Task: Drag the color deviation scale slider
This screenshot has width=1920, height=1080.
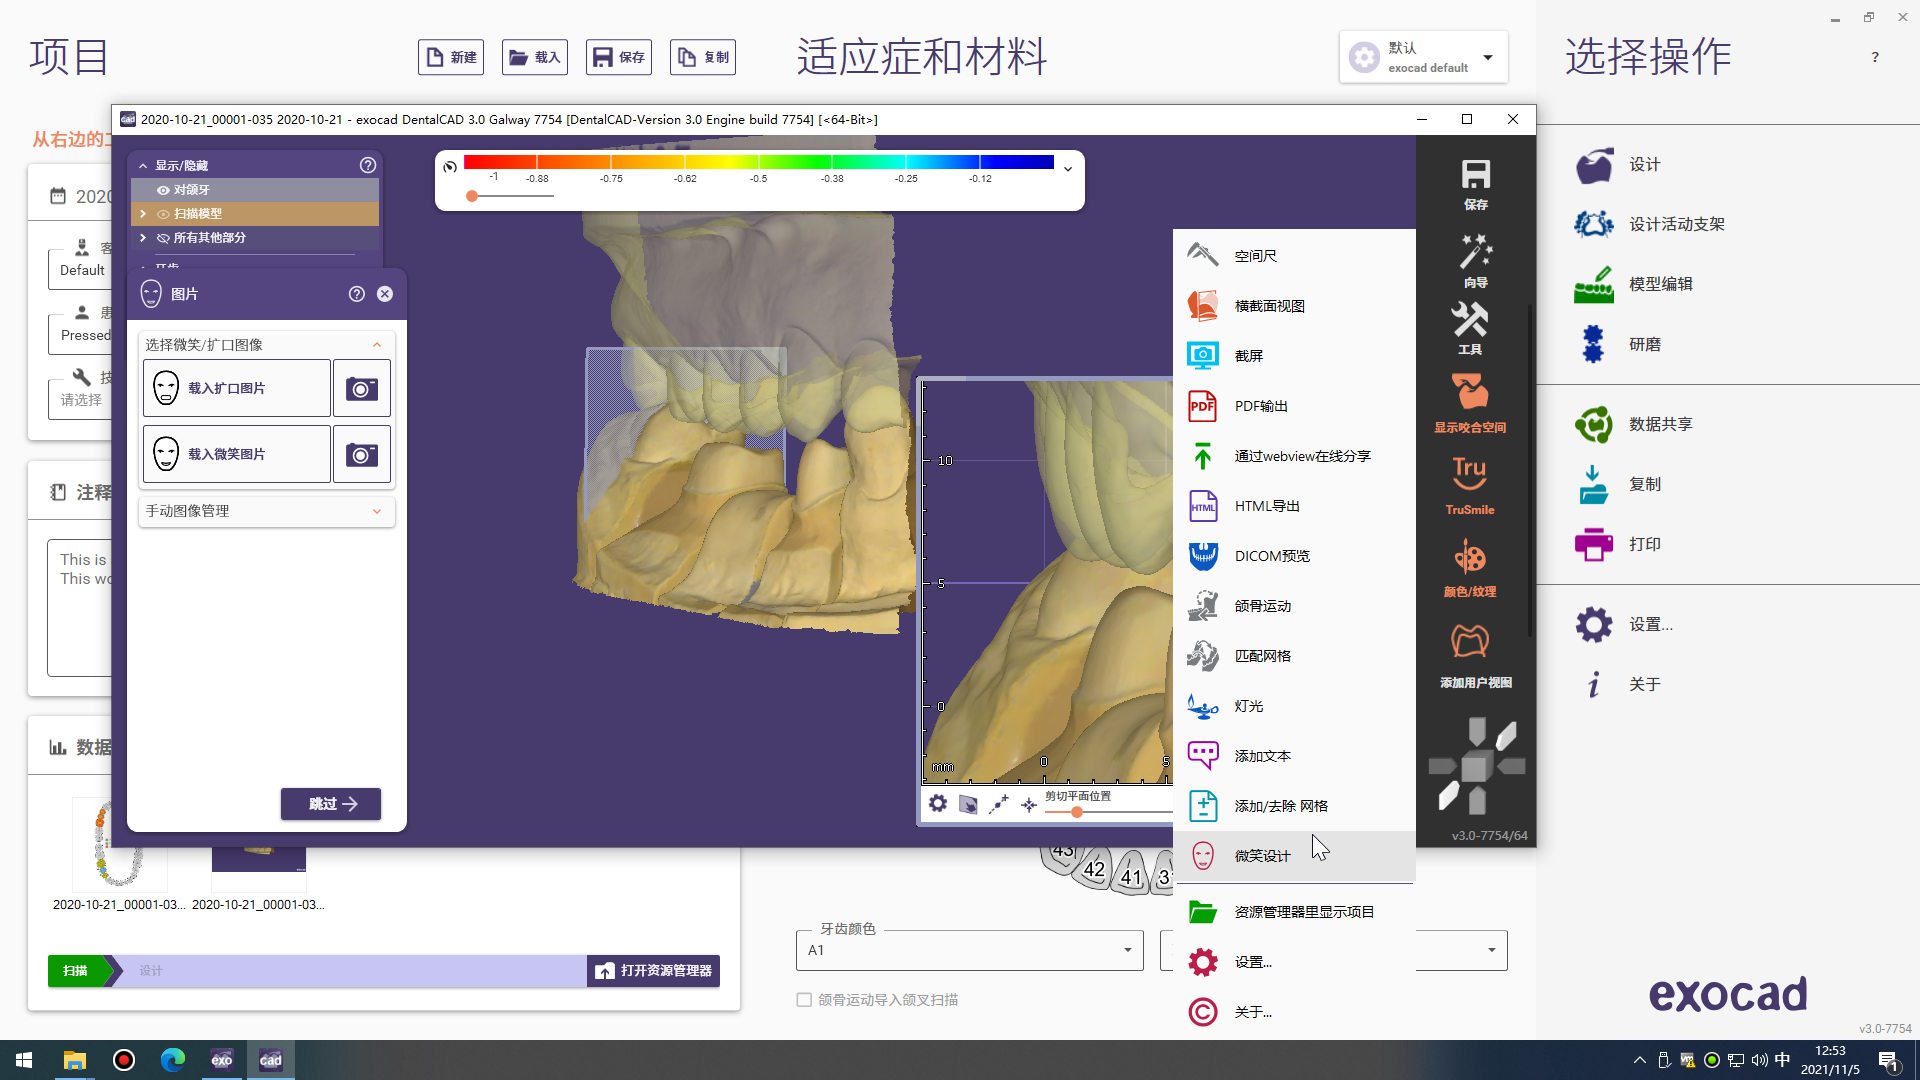Action: tap(473, 195)
